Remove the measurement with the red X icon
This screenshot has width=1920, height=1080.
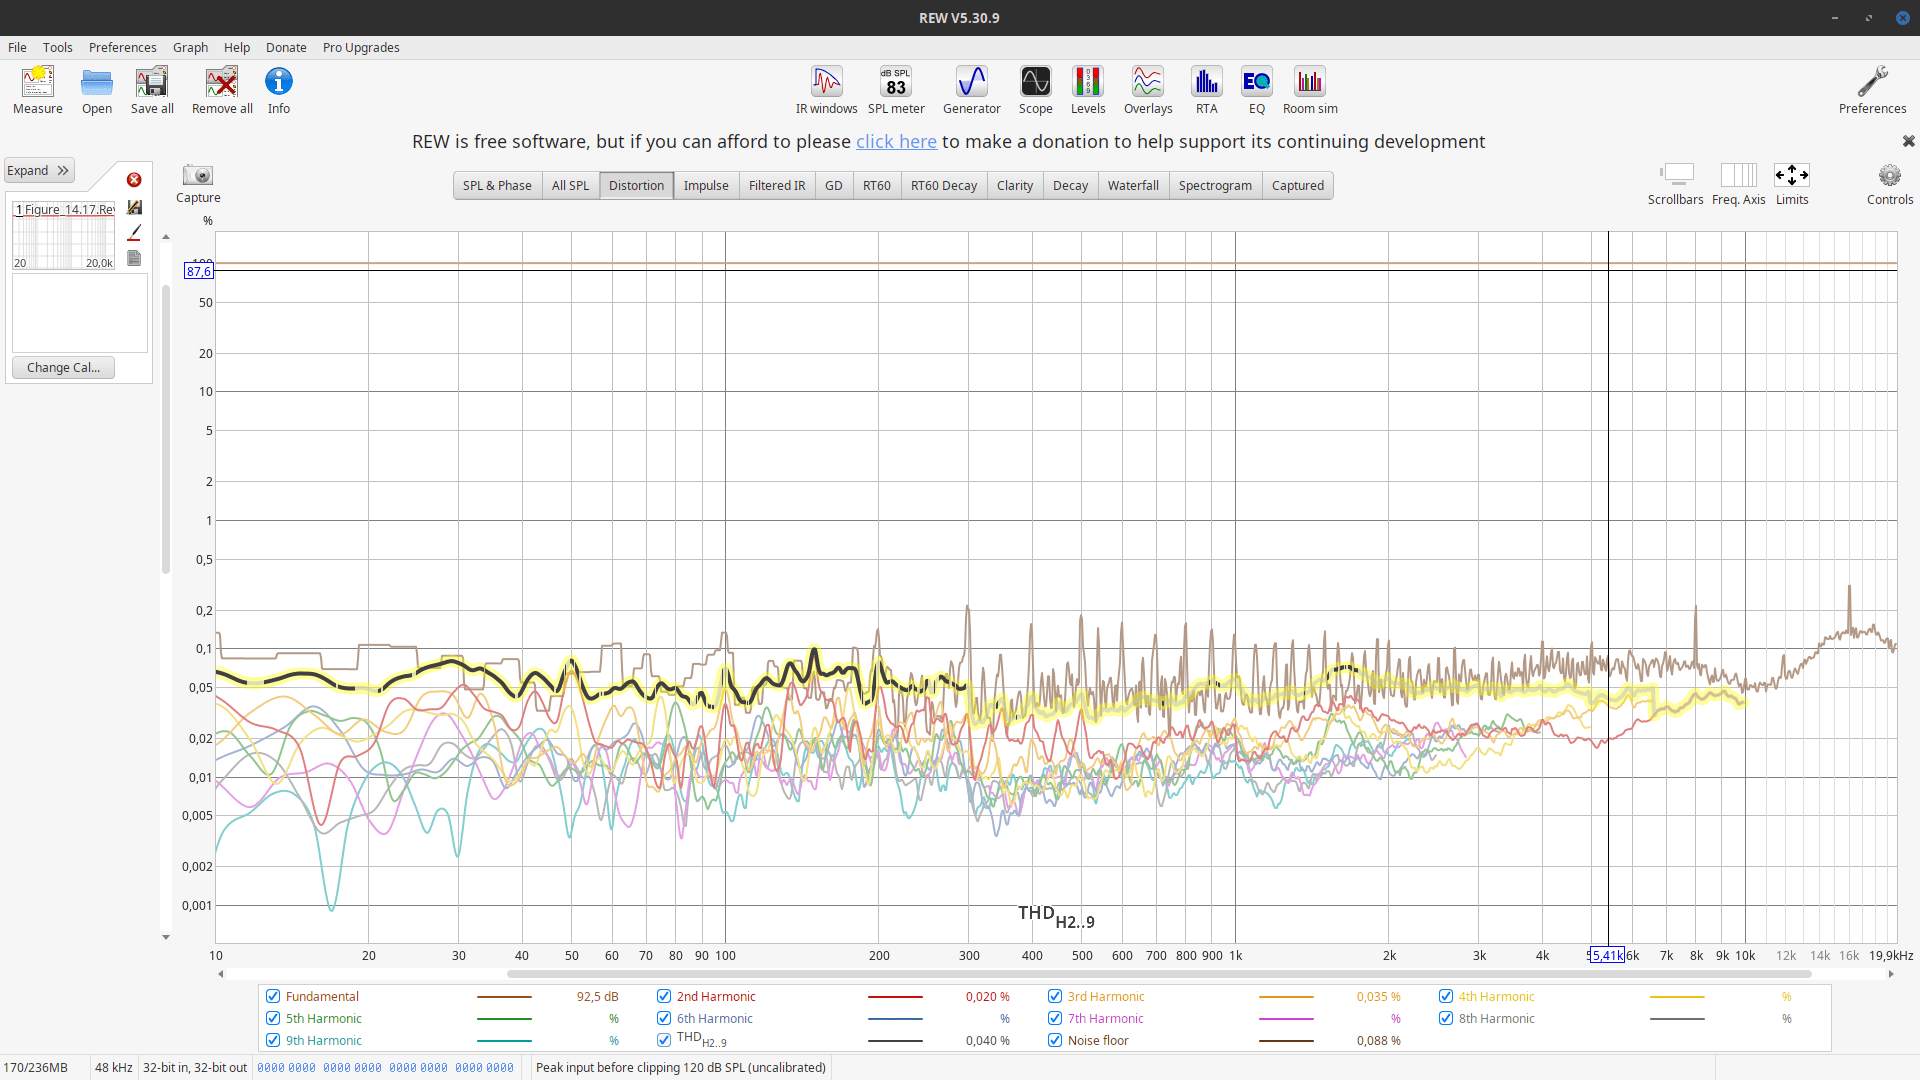[x=134, y=180]
